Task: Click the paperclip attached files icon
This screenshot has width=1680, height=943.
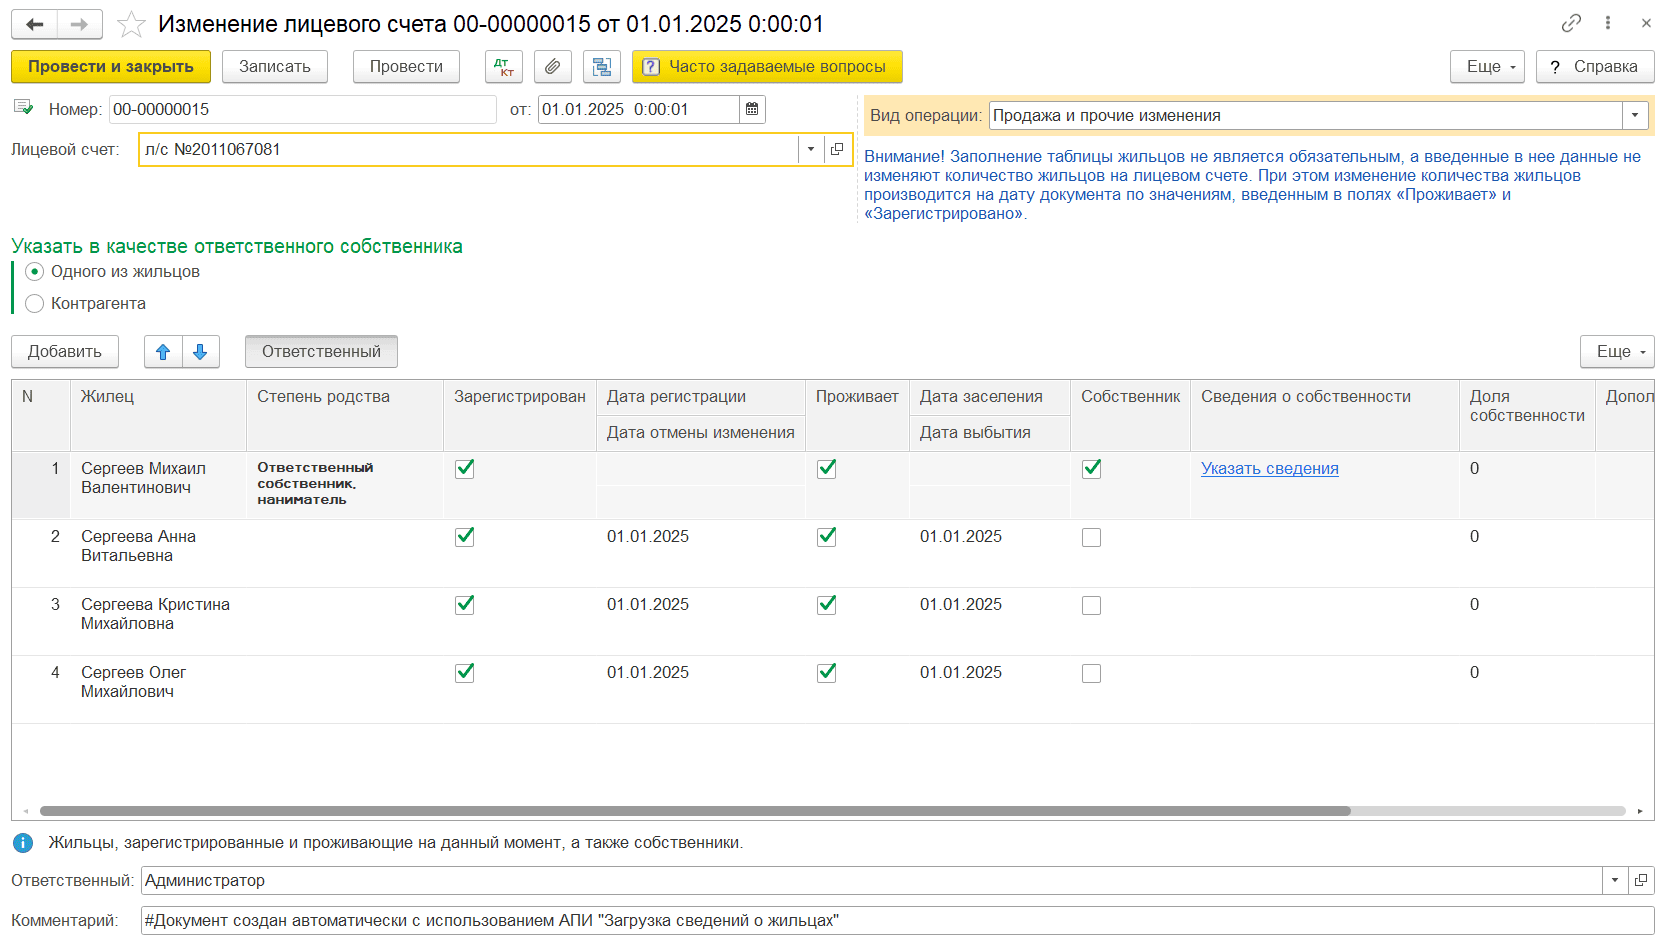Action: [552, 67]
